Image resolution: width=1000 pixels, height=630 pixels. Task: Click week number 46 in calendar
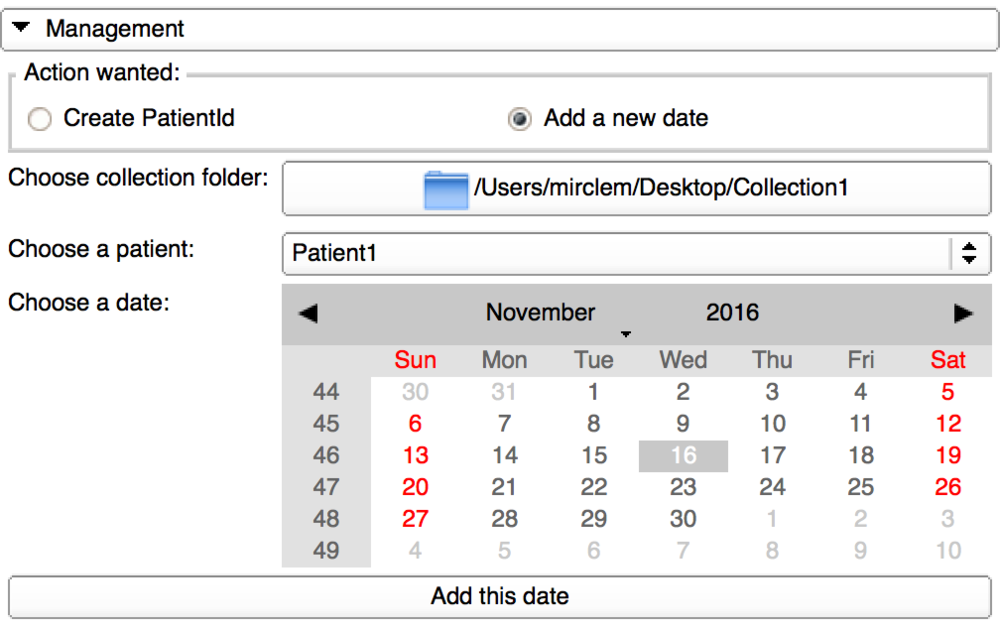[x=326, y=455]
